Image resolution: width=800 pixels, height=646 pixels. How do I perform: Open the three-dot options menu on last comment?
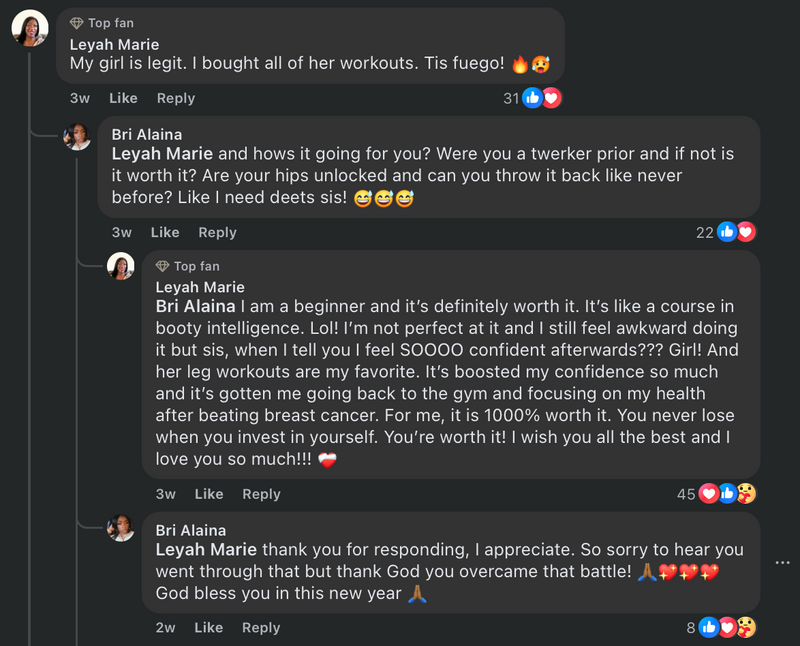782,563
